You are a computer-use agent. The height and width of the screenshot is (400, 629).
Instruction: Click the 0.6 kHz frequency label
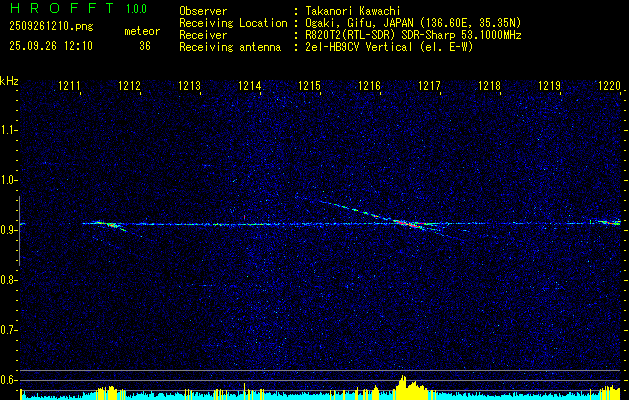coord(8,380)
